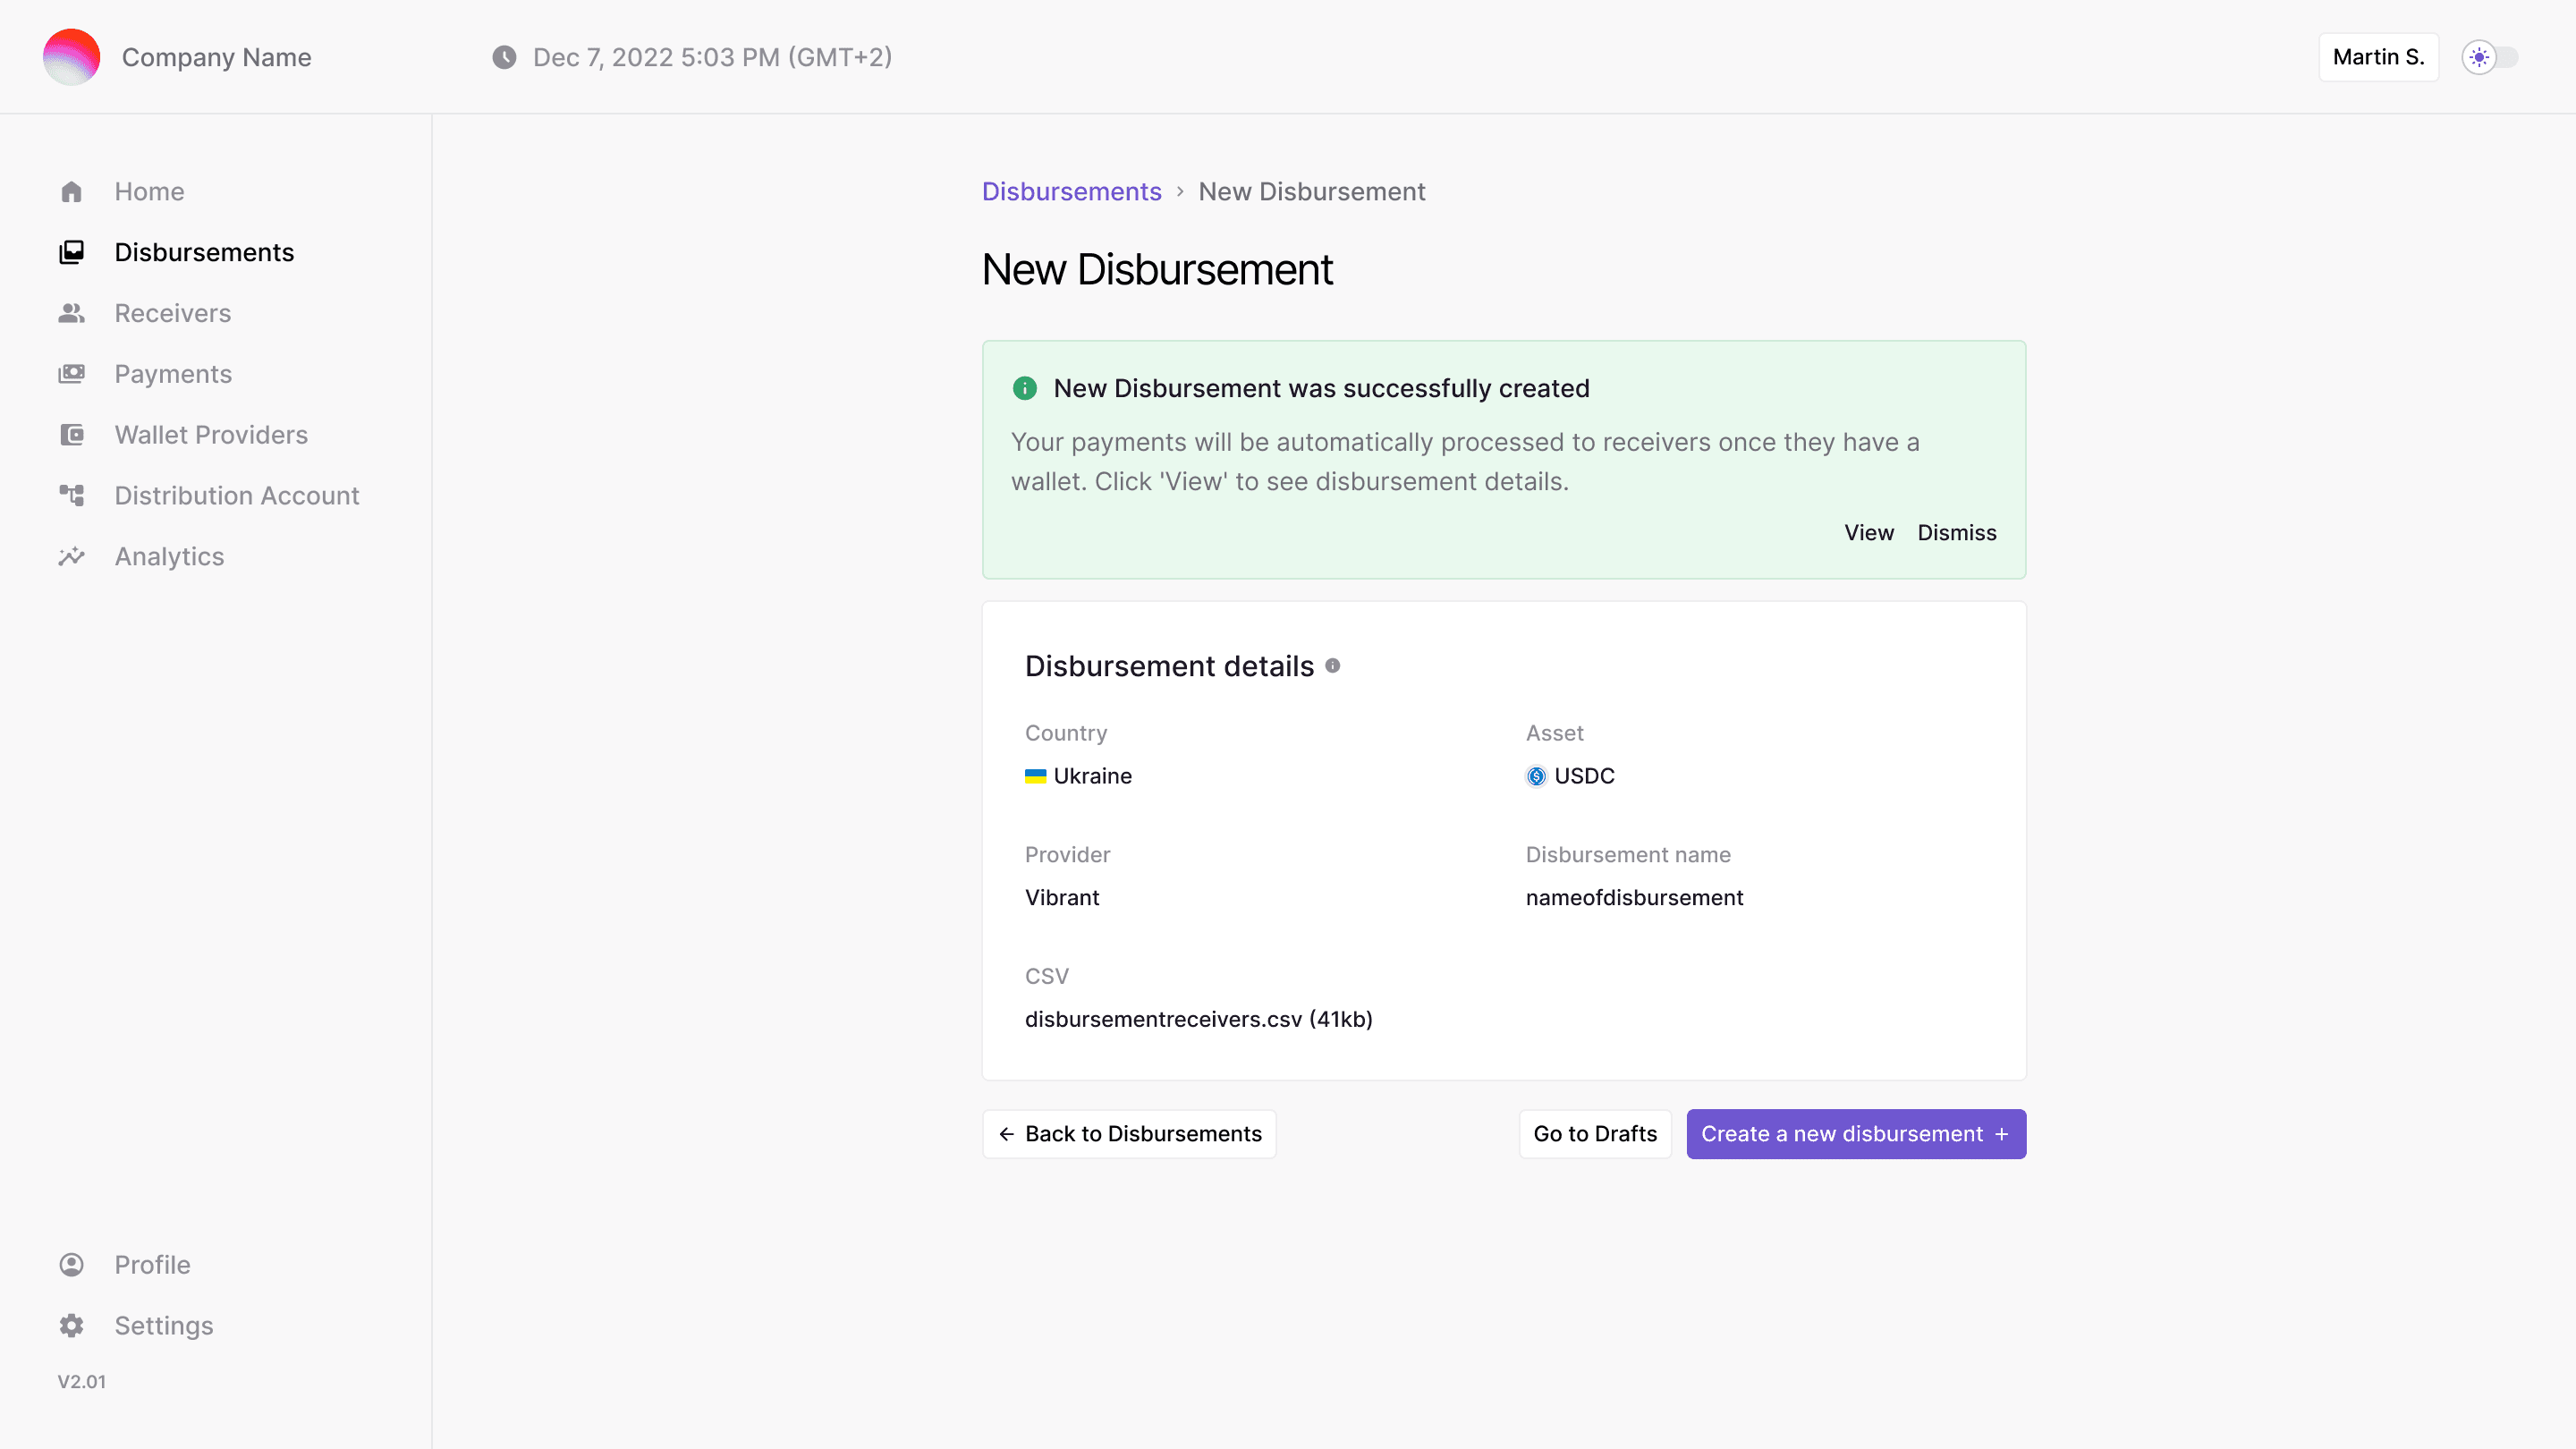Click the Home icon in sidebar
This screenshot has width=2576, height=1449.
click(x=71, y=191)
